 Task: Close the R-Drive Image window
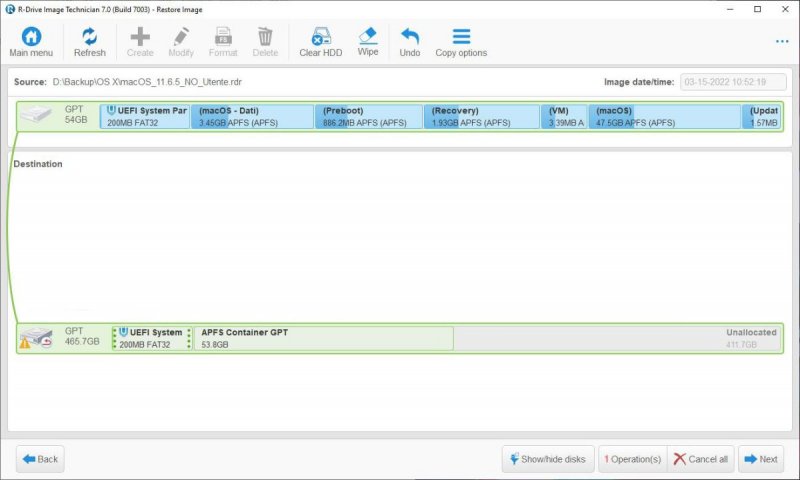pos(785,9)
